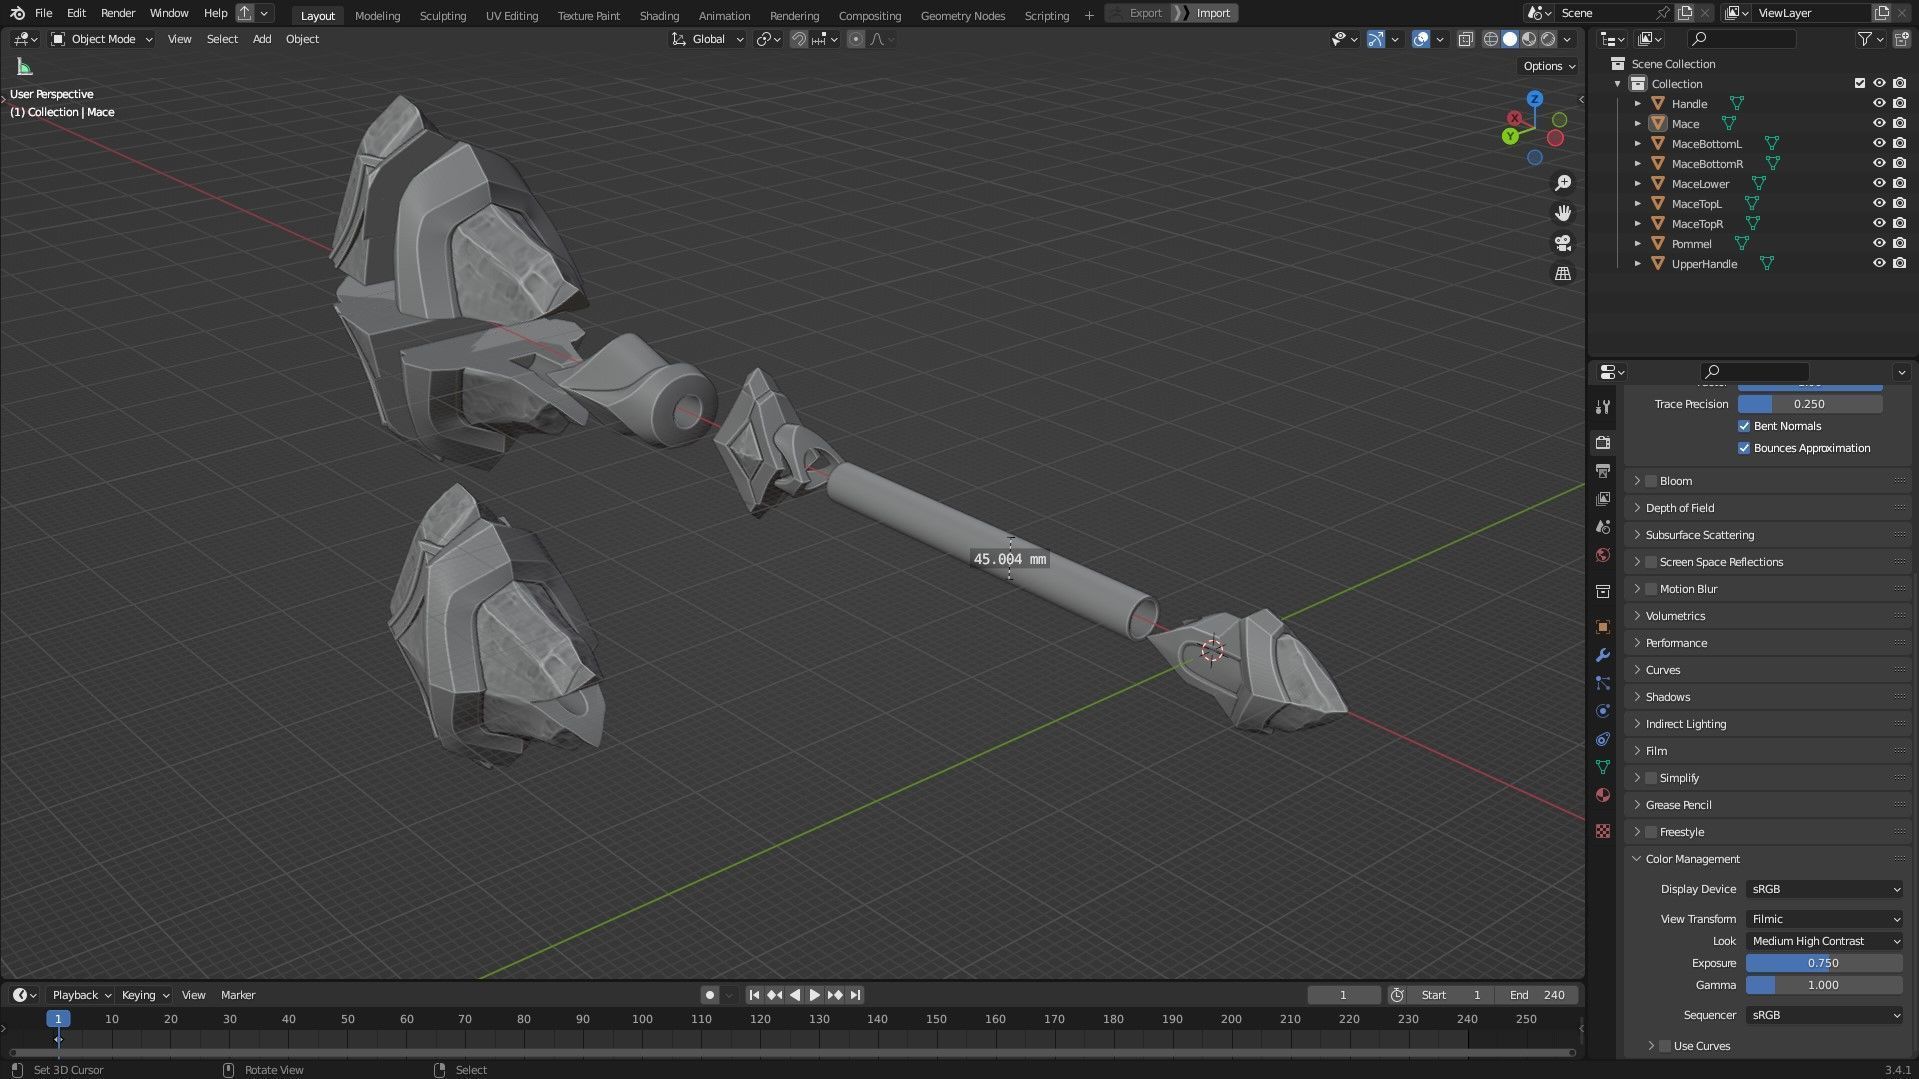
Task: Open the Object Data mesh properties tab
Action: point(1603,767)
